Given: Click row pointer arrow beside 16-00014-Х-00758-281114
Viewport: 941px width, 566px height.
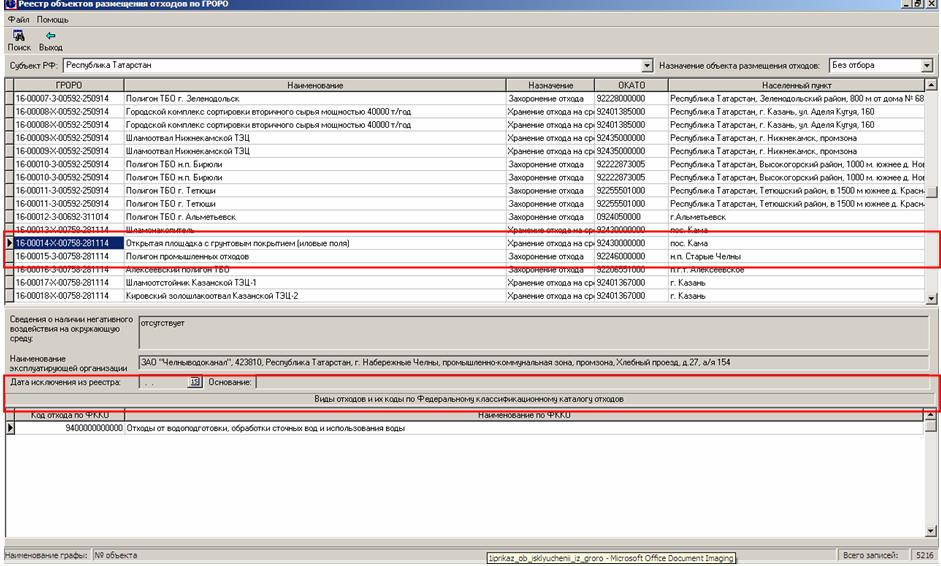Looking at the screenshot, I should 9,243.
